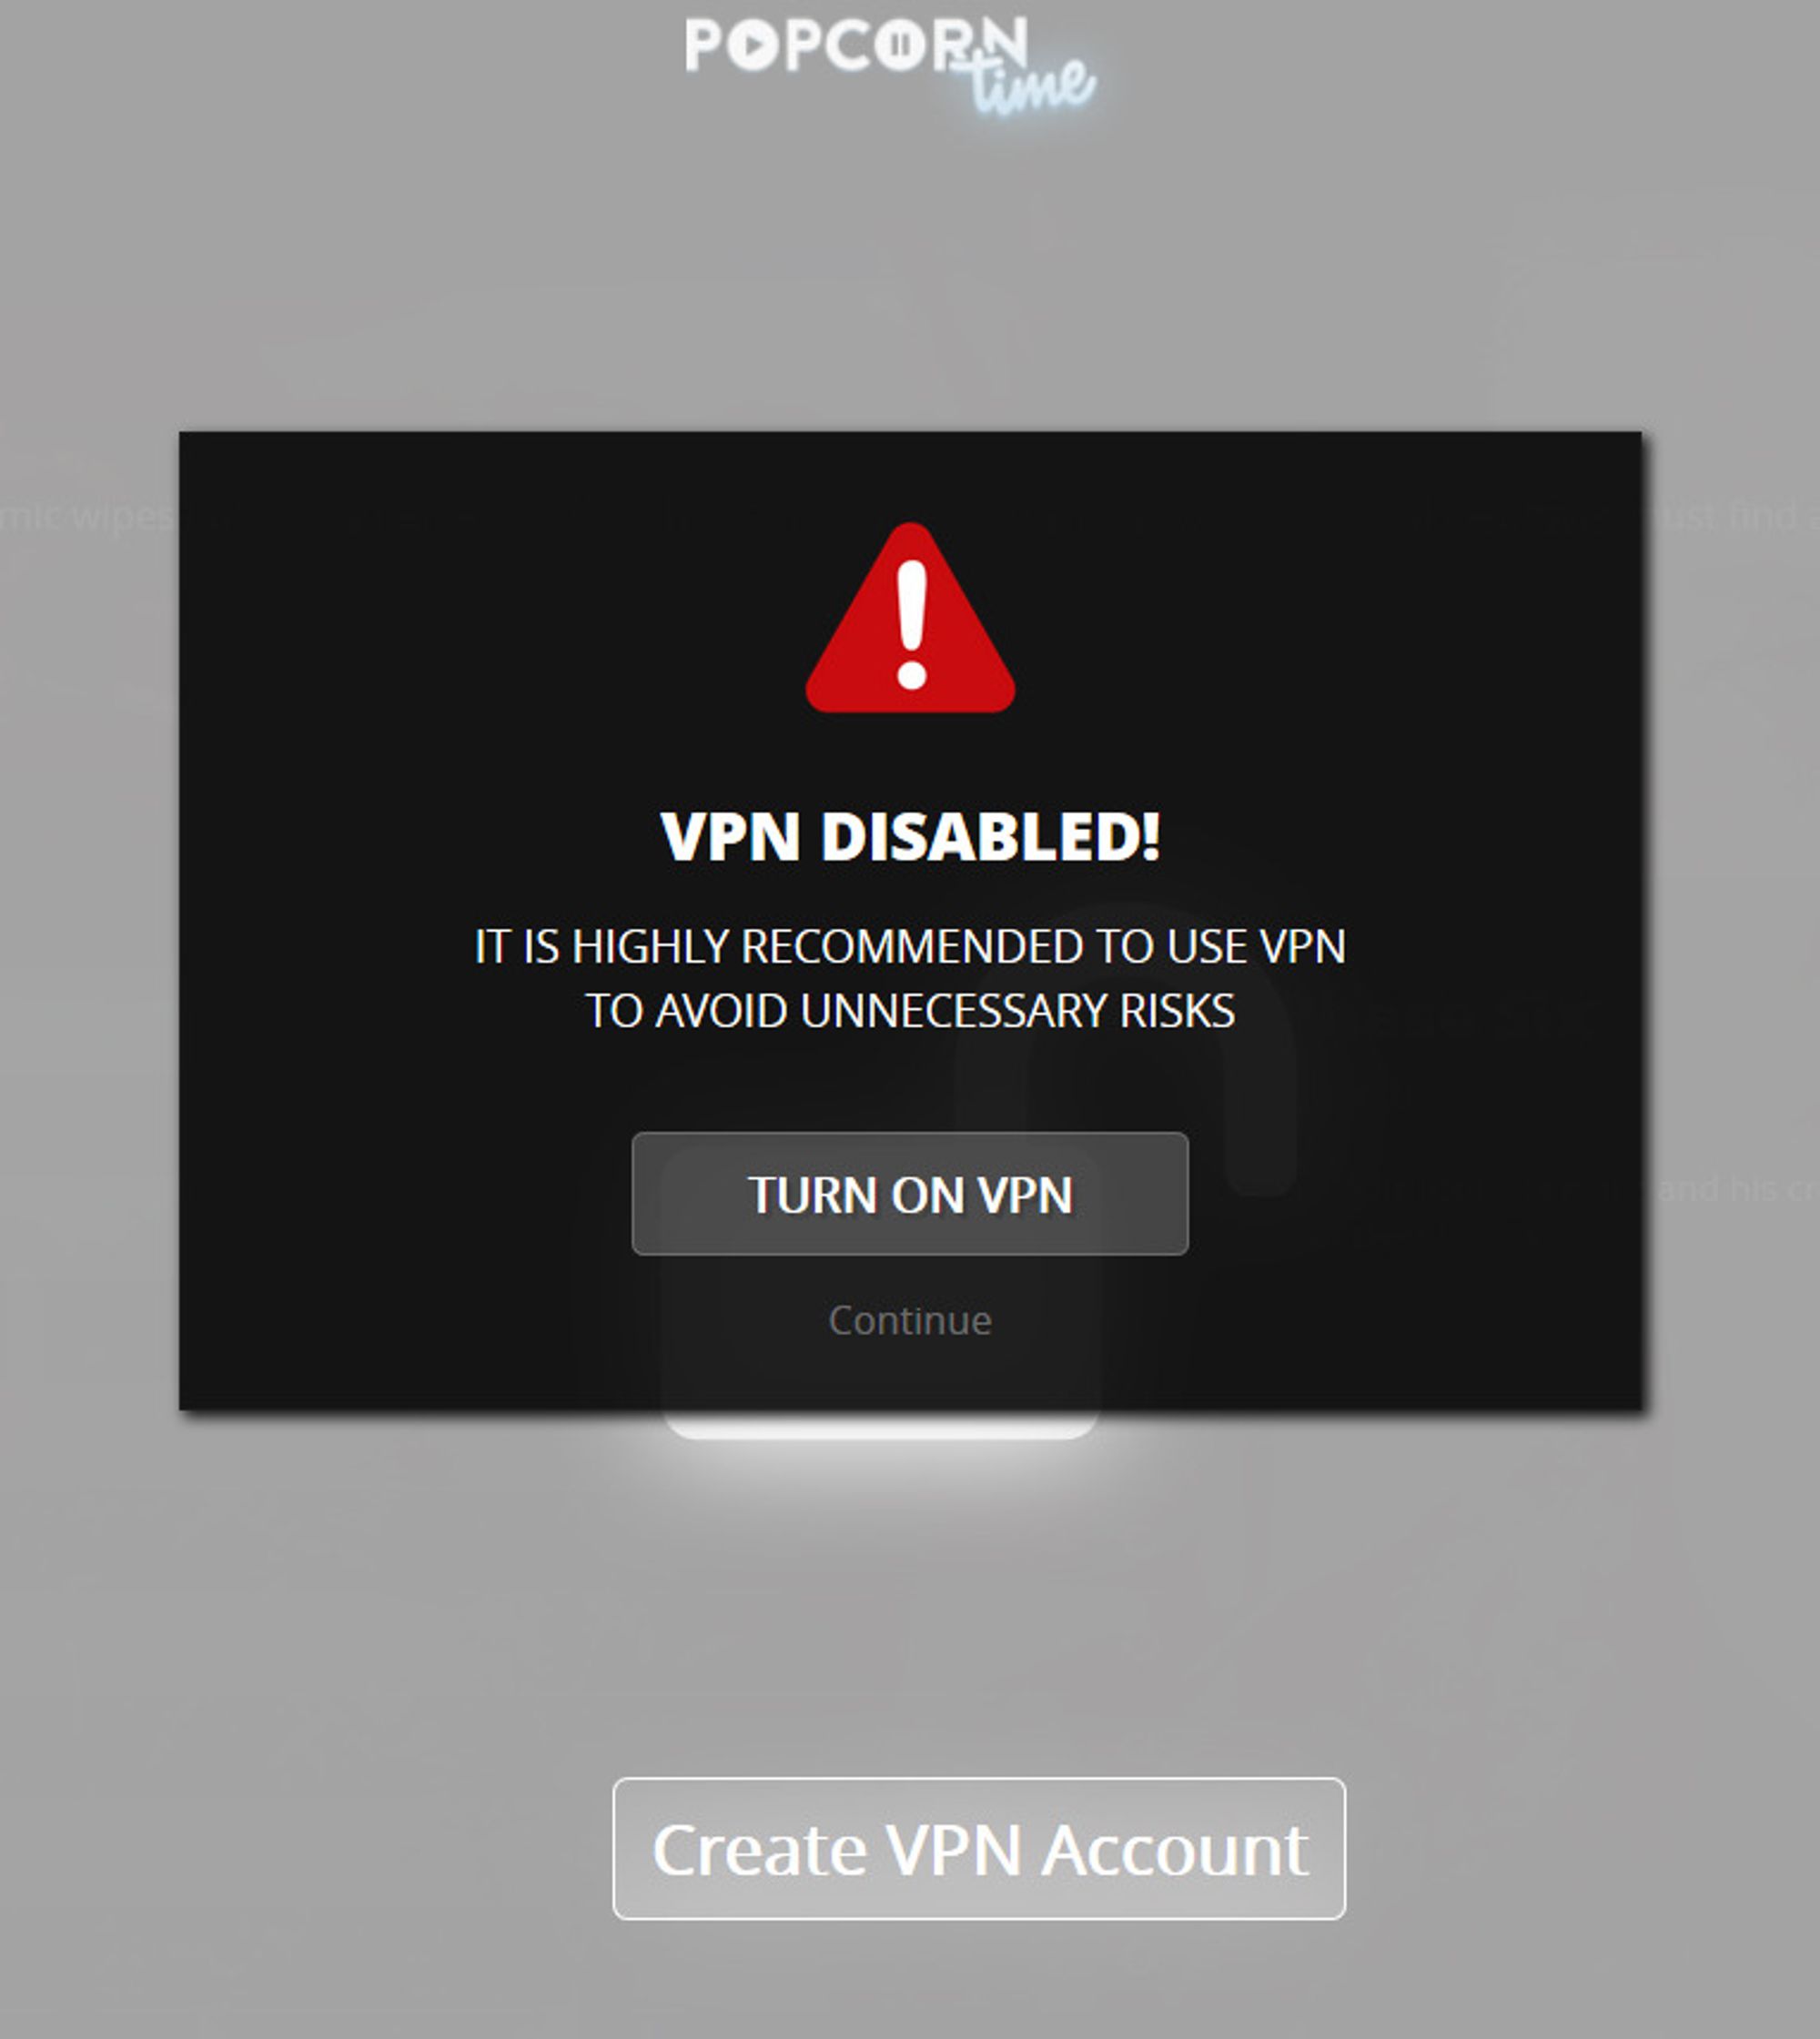Click the faint padlock shackle behind the dialog
This screenshot has height=2039, width=1820.
tap(1125, 1045)
